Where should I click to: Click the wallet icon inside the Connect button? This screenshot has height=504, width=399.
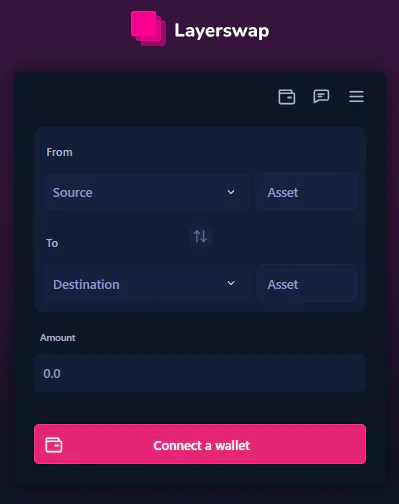point(54,445)
